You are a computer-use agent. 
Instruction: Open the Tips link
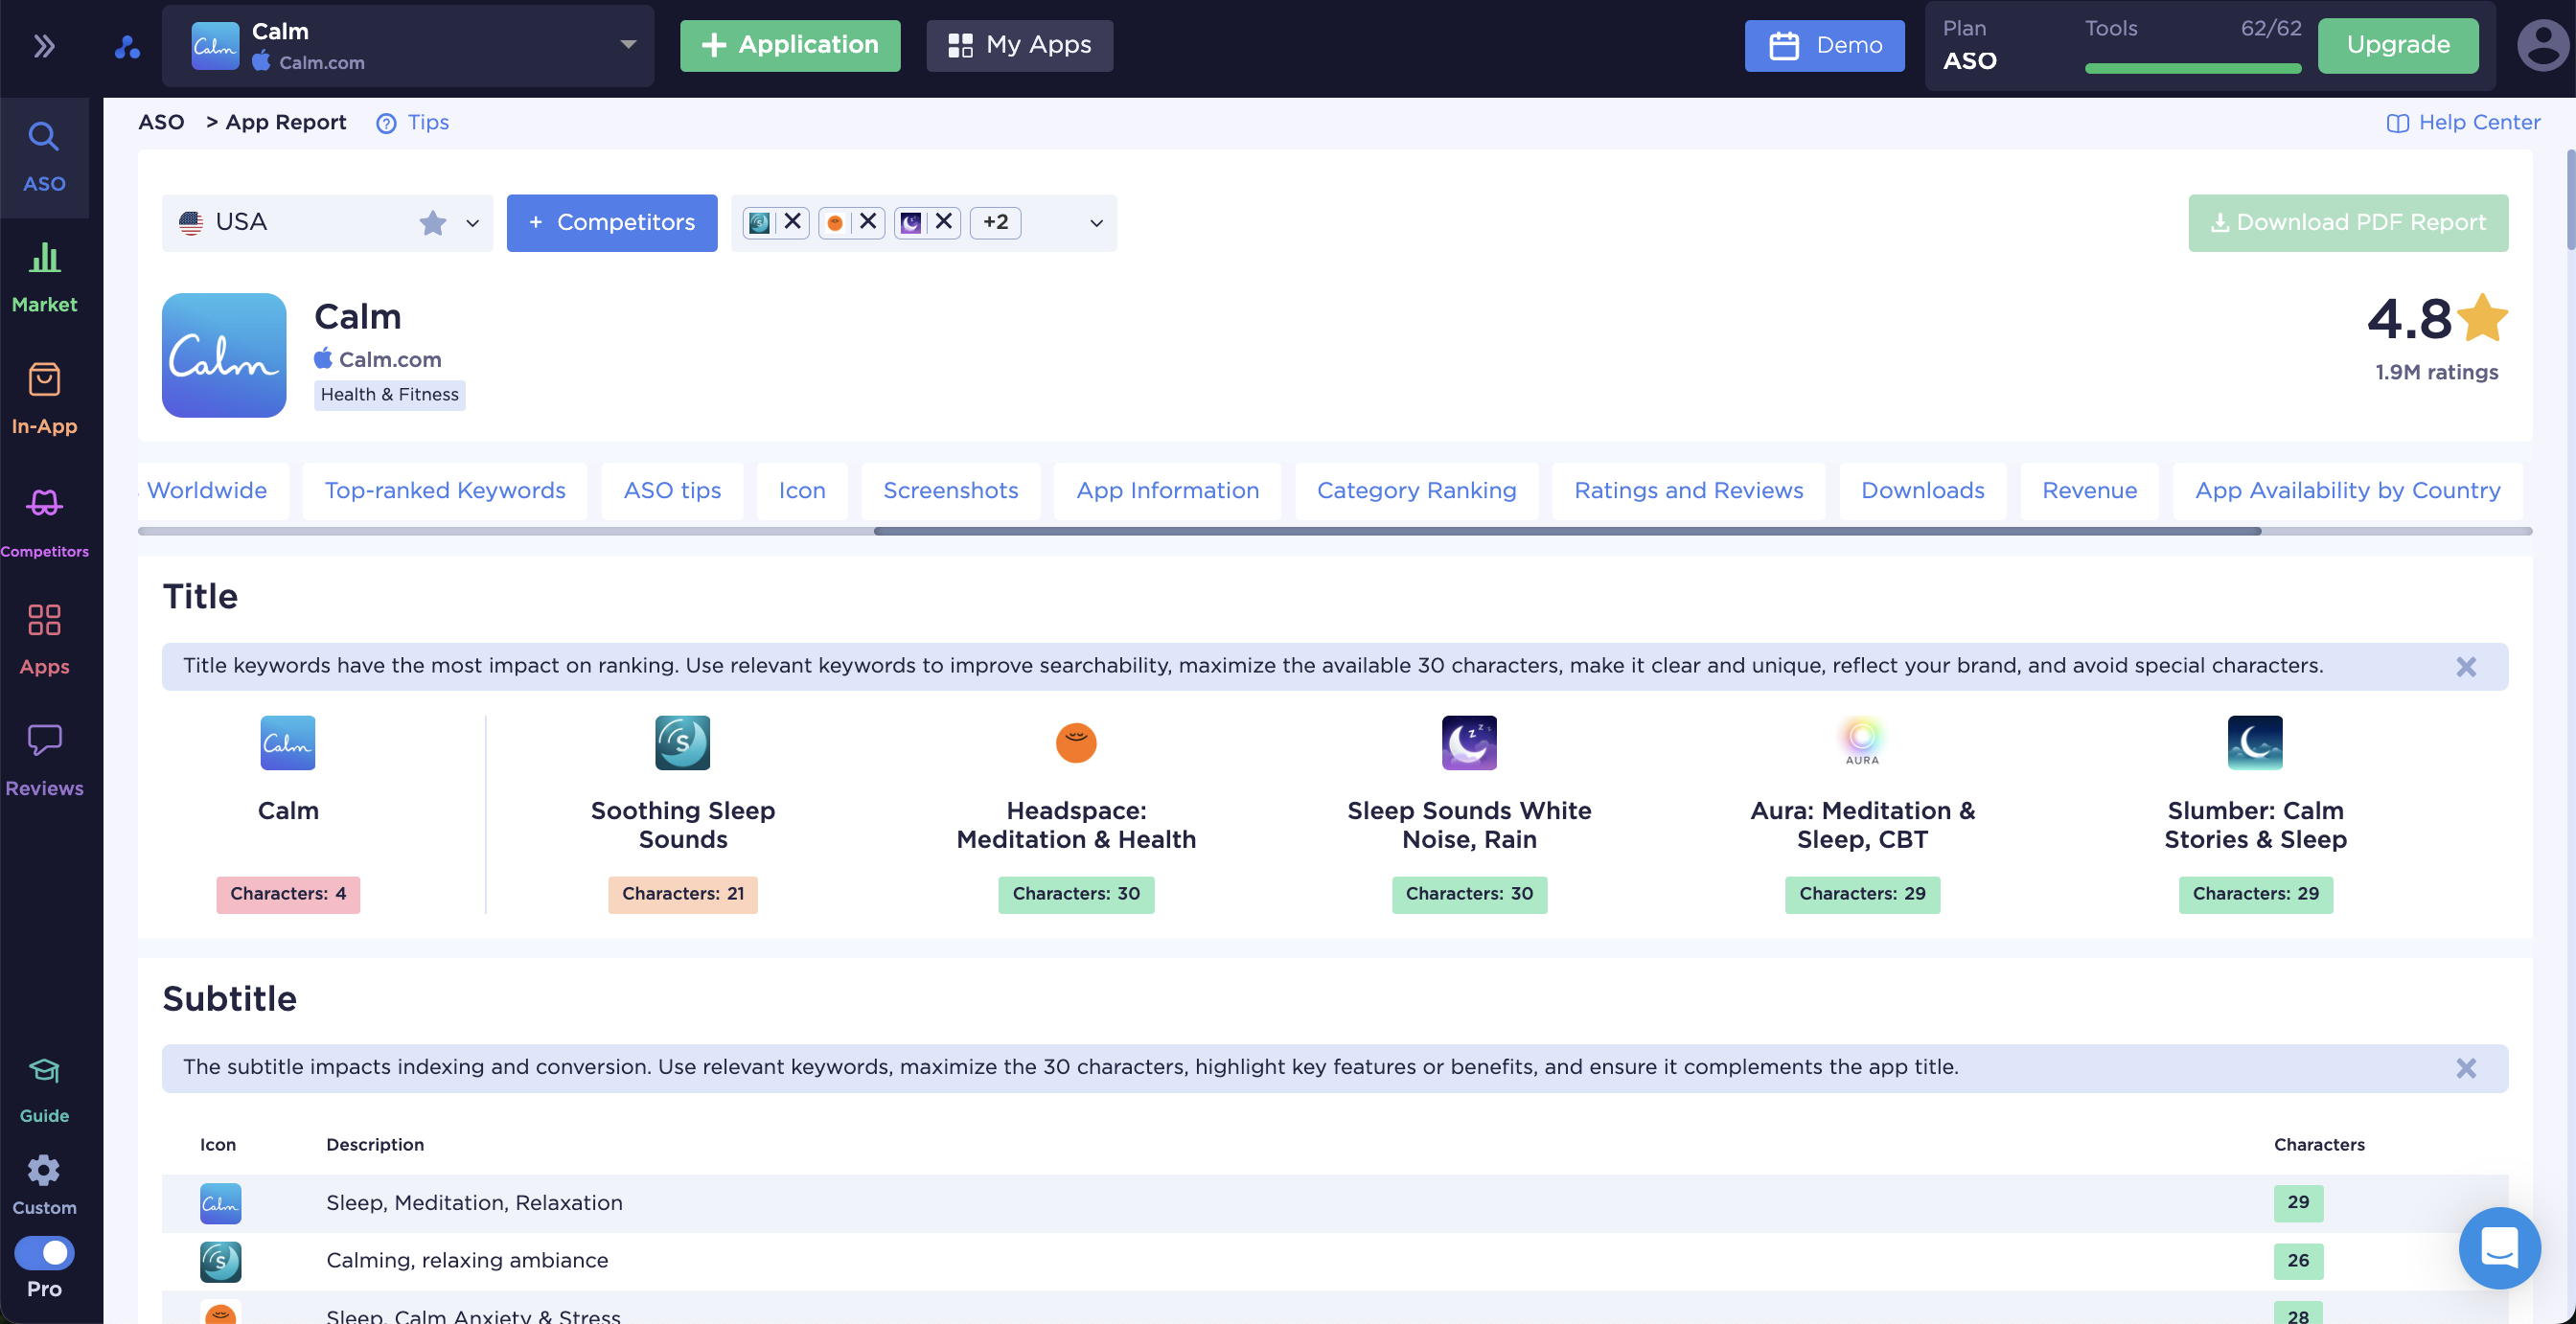click(x=413, y=123)
